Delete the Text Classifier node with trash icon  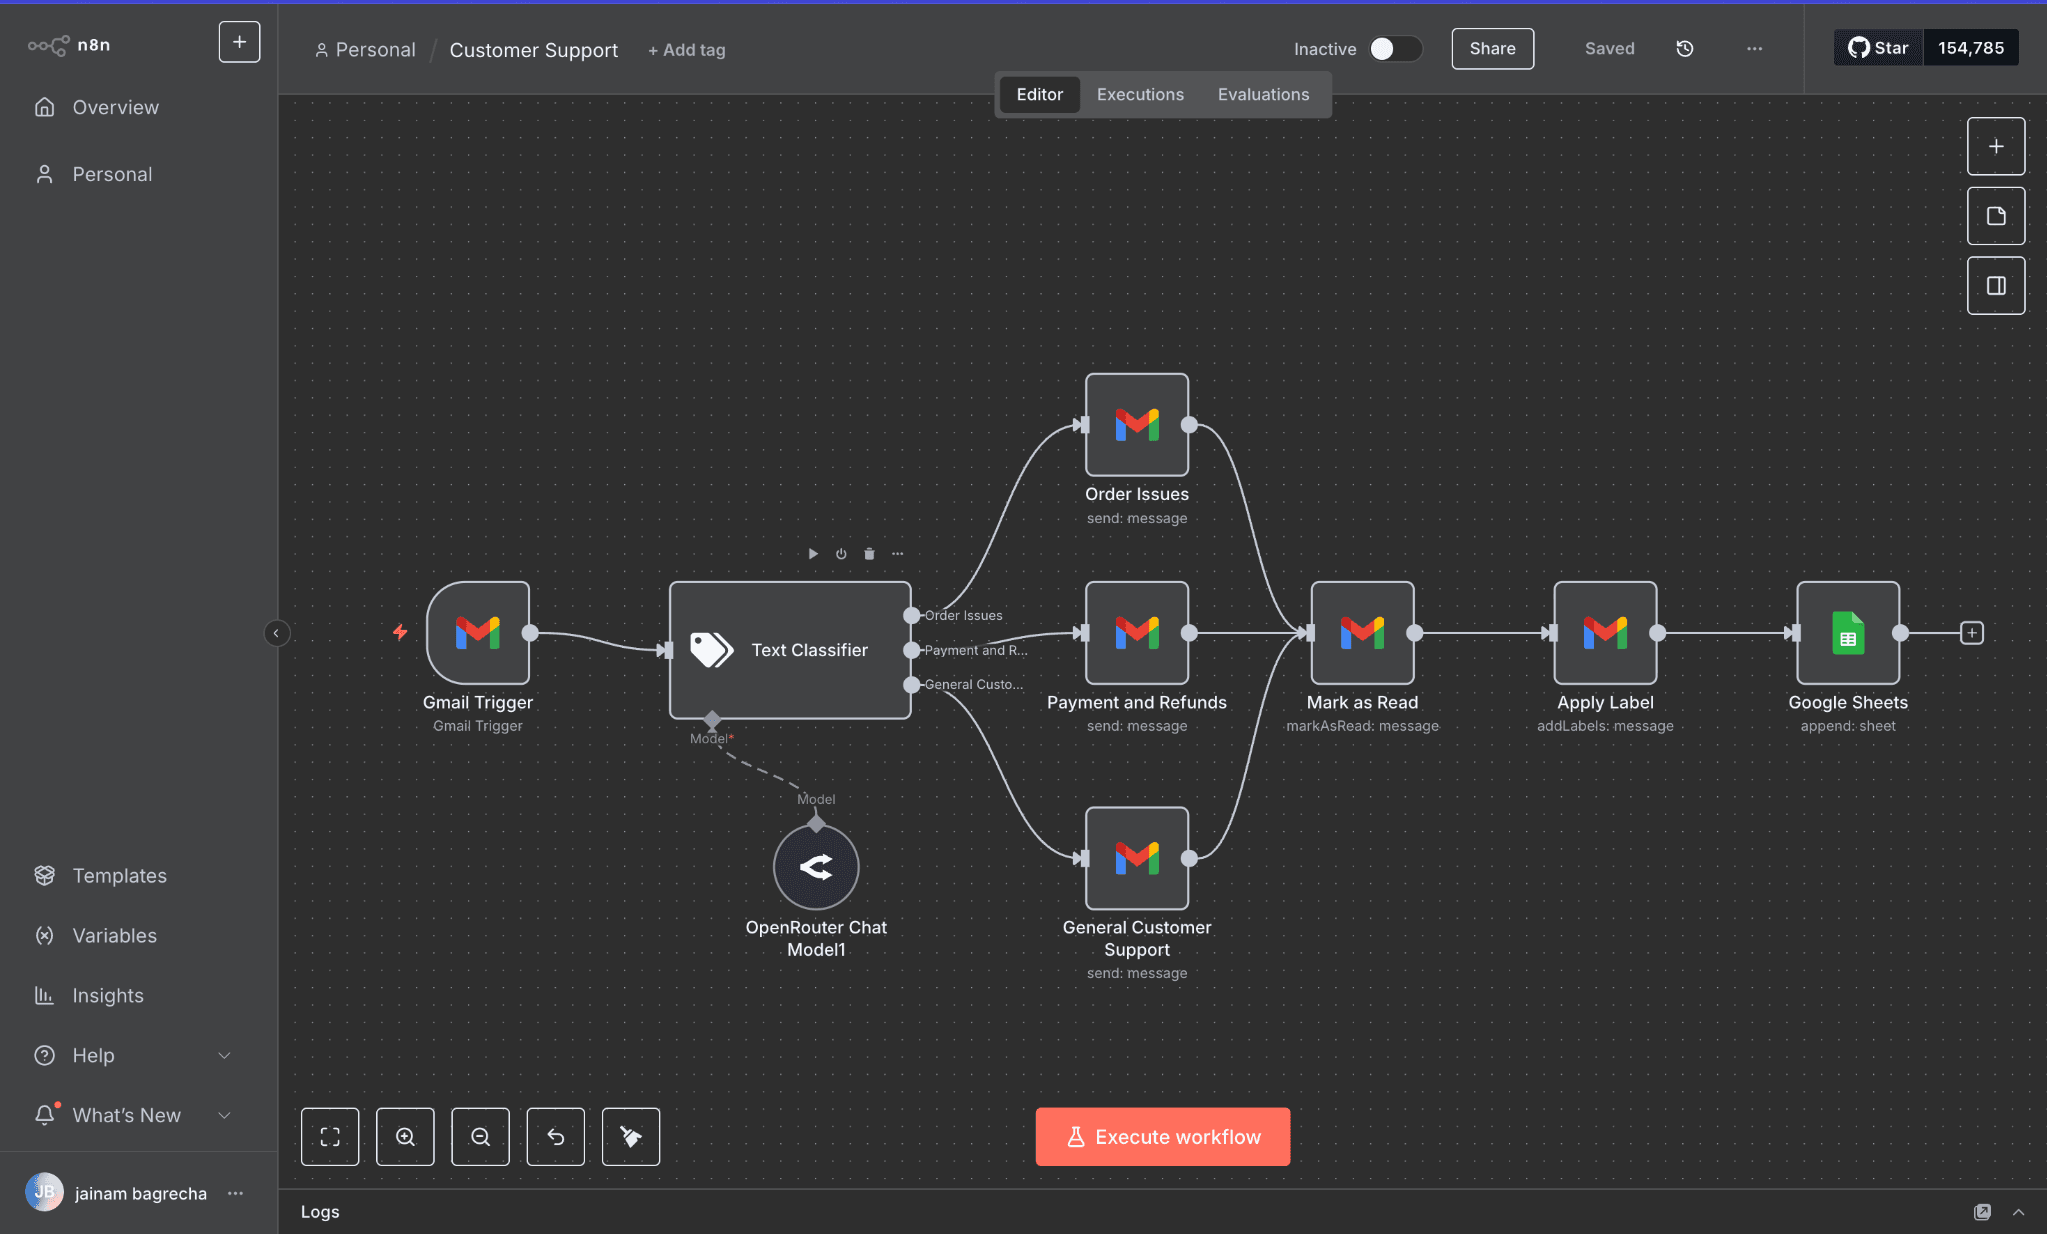click(x=868, y=553)
